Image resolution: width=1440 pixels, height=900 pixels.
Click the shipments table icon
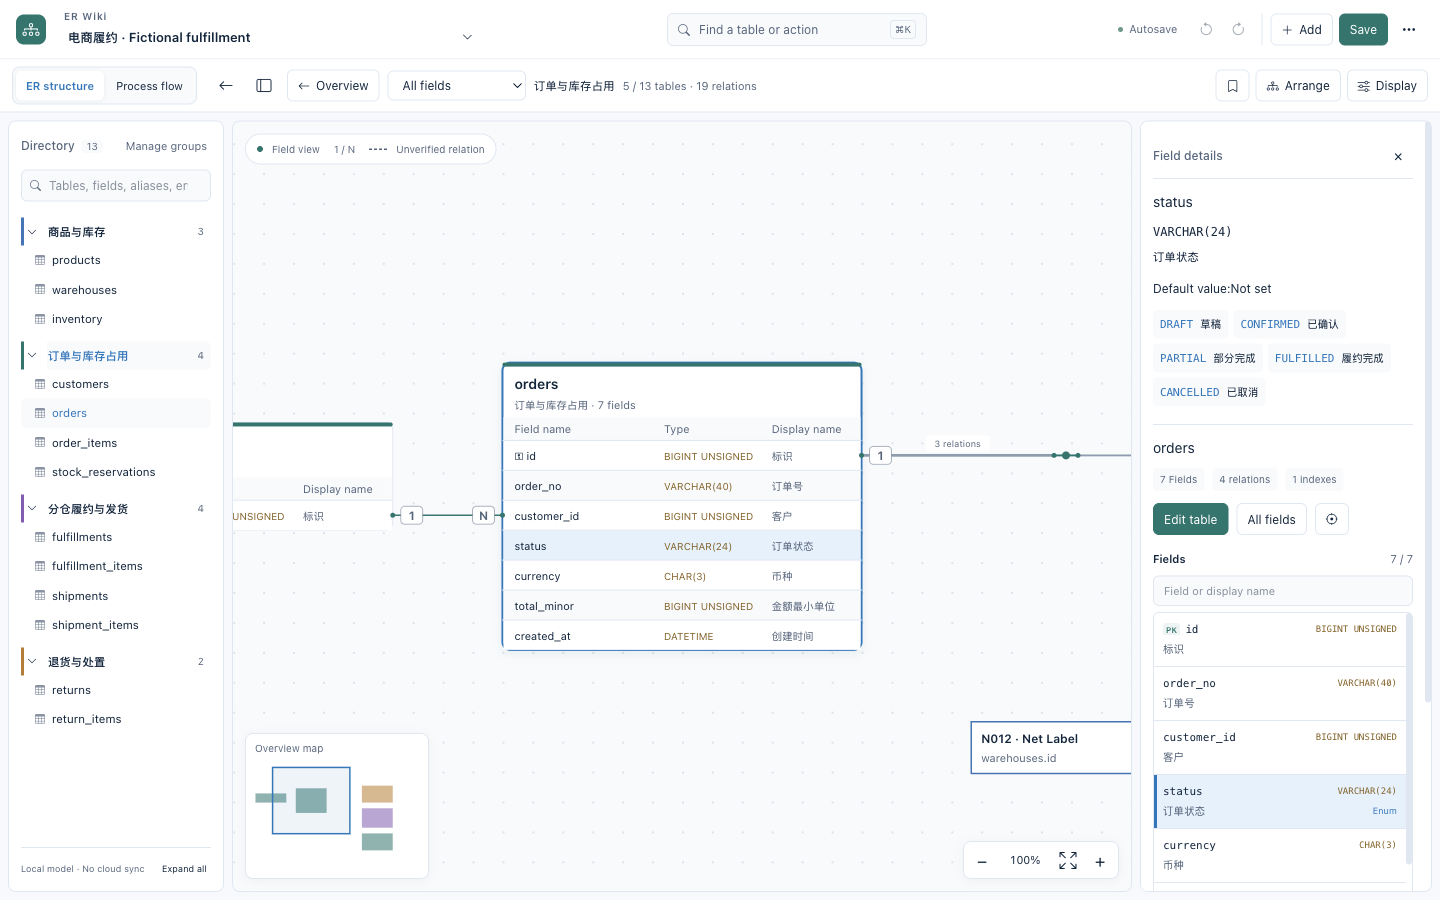pyautogui.click(x=40, y=596)
